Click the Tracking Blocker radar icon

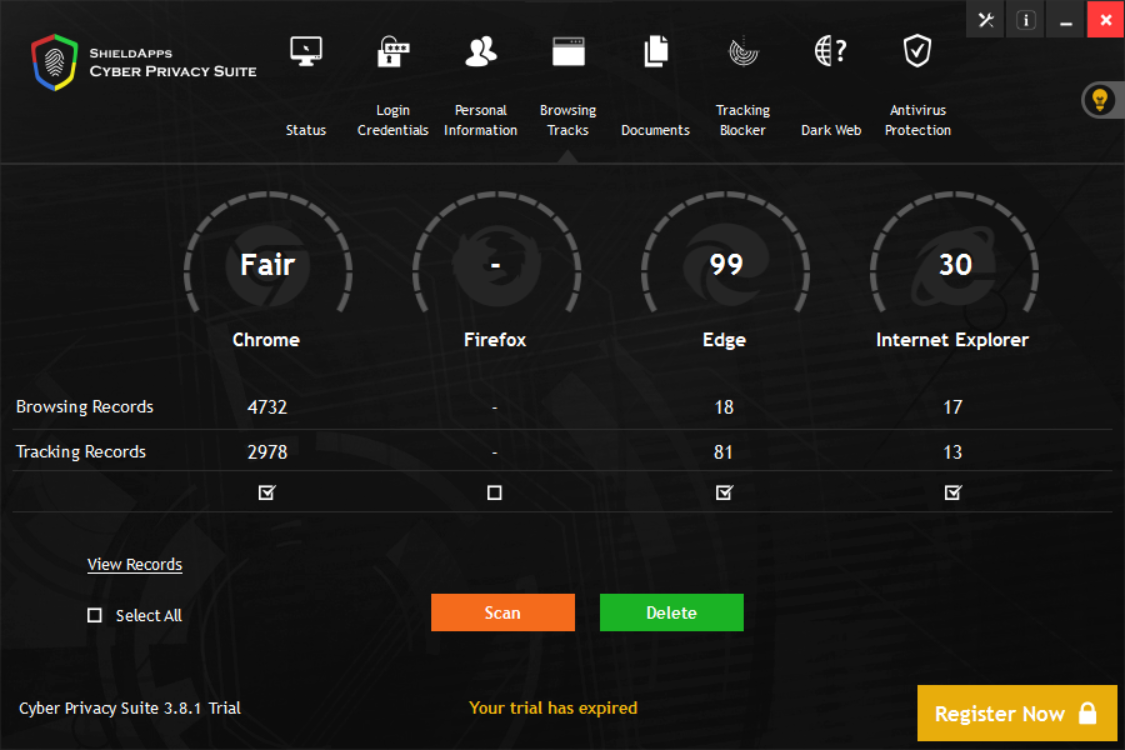coord(743,51)
